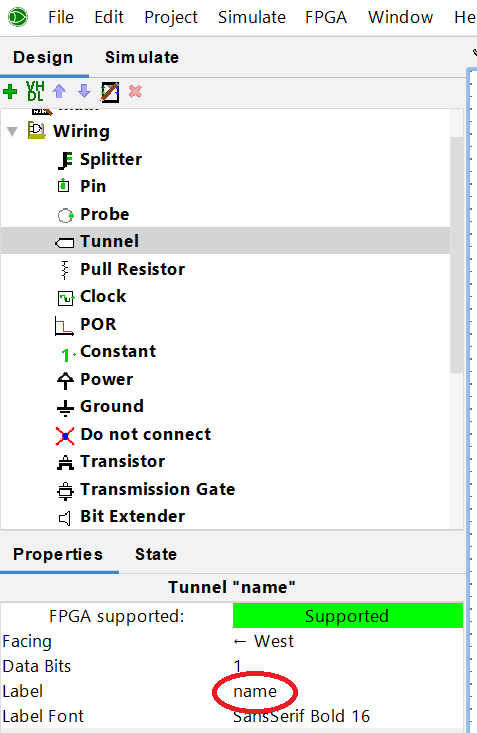Click the Label field containing name
The height and width of the screenshot is (733, 477).
point(347,691)
